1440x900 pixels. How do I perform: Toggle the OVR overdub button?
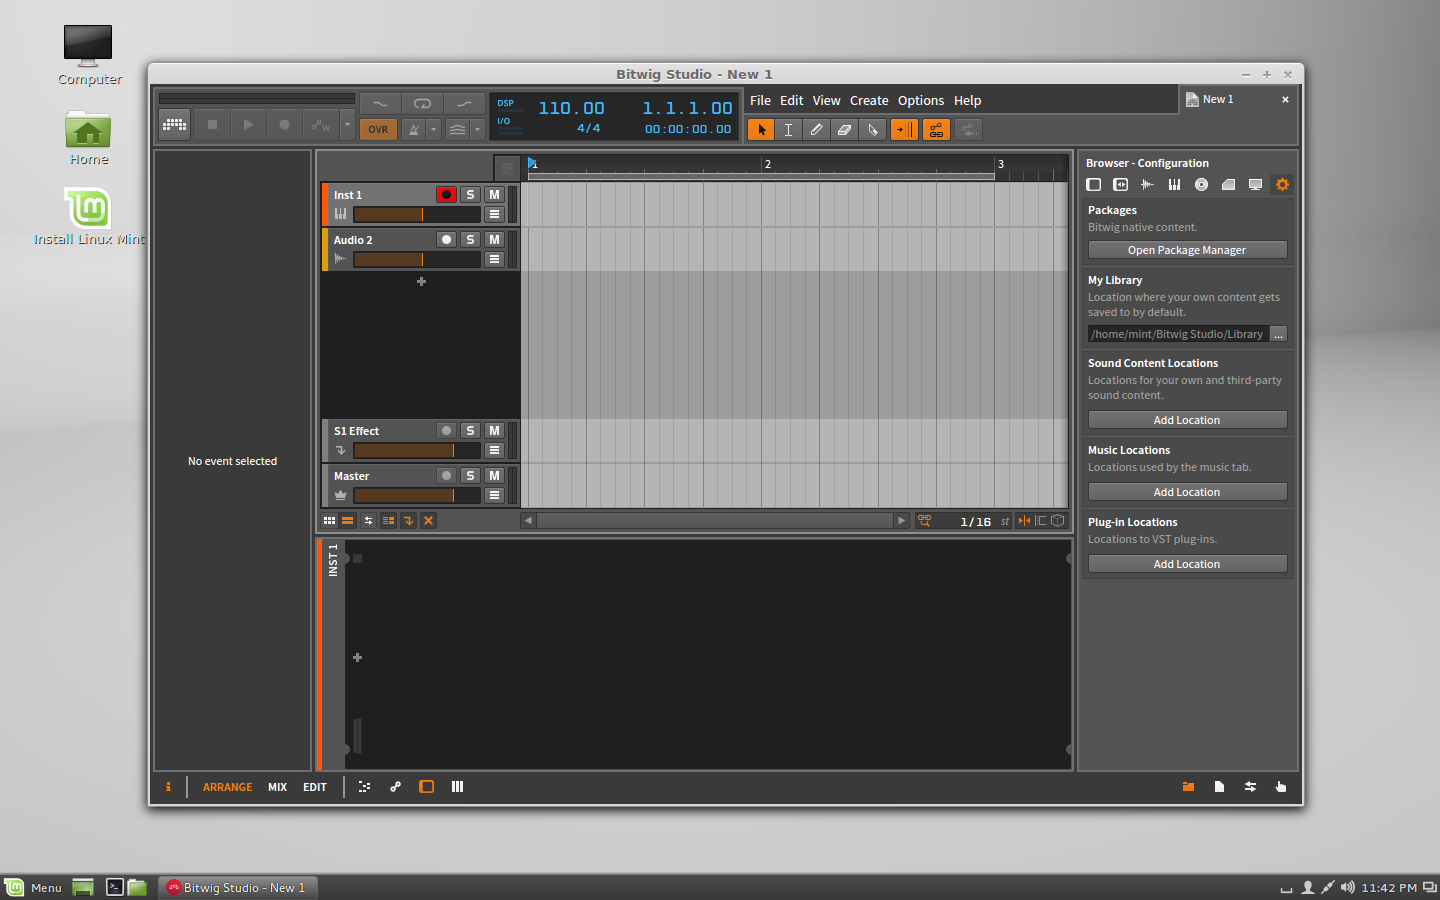tap(378, 129)
